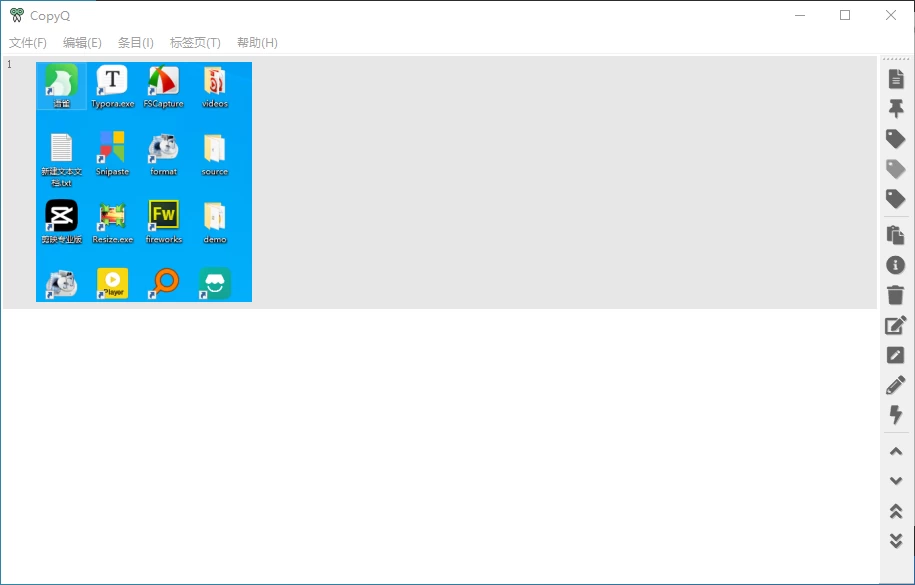Delete the item using the trash icon

[x=896, y=295]
